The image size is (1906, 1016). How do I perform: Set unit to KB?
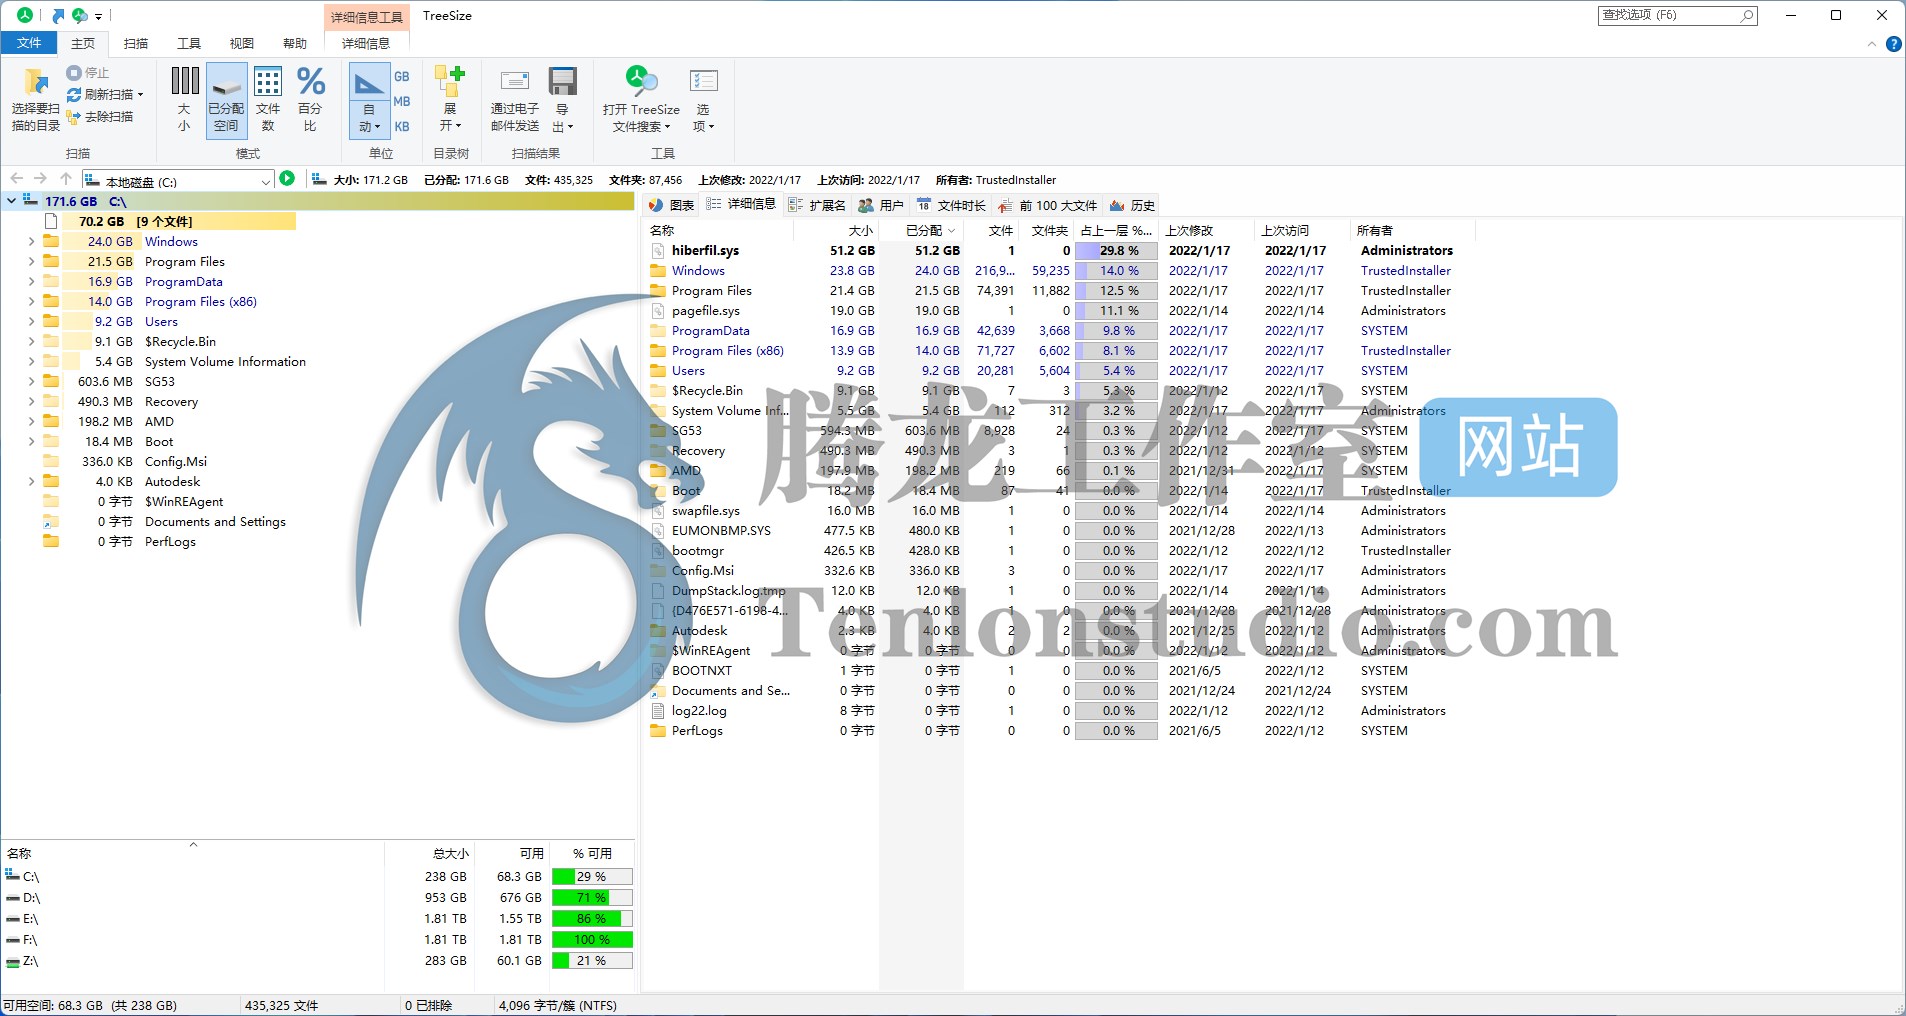[402, 127]
